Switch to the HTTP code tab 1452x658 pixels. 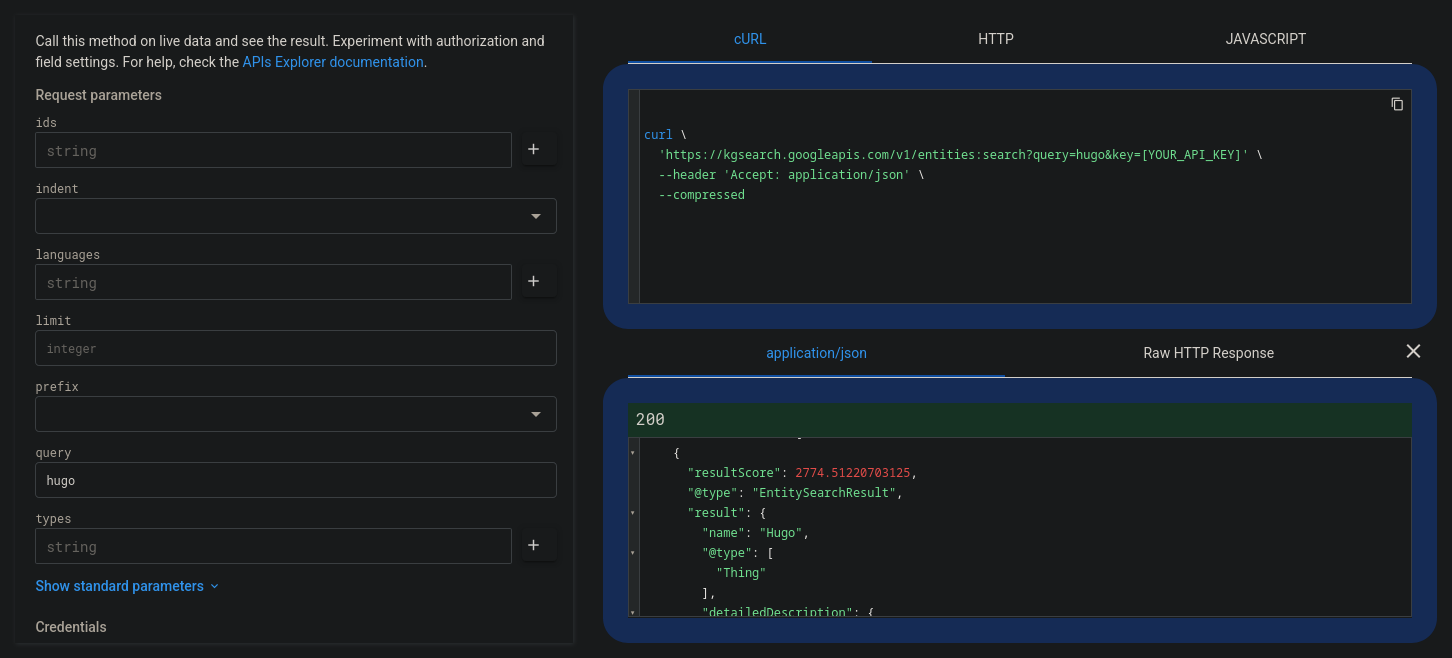[995, 39]
